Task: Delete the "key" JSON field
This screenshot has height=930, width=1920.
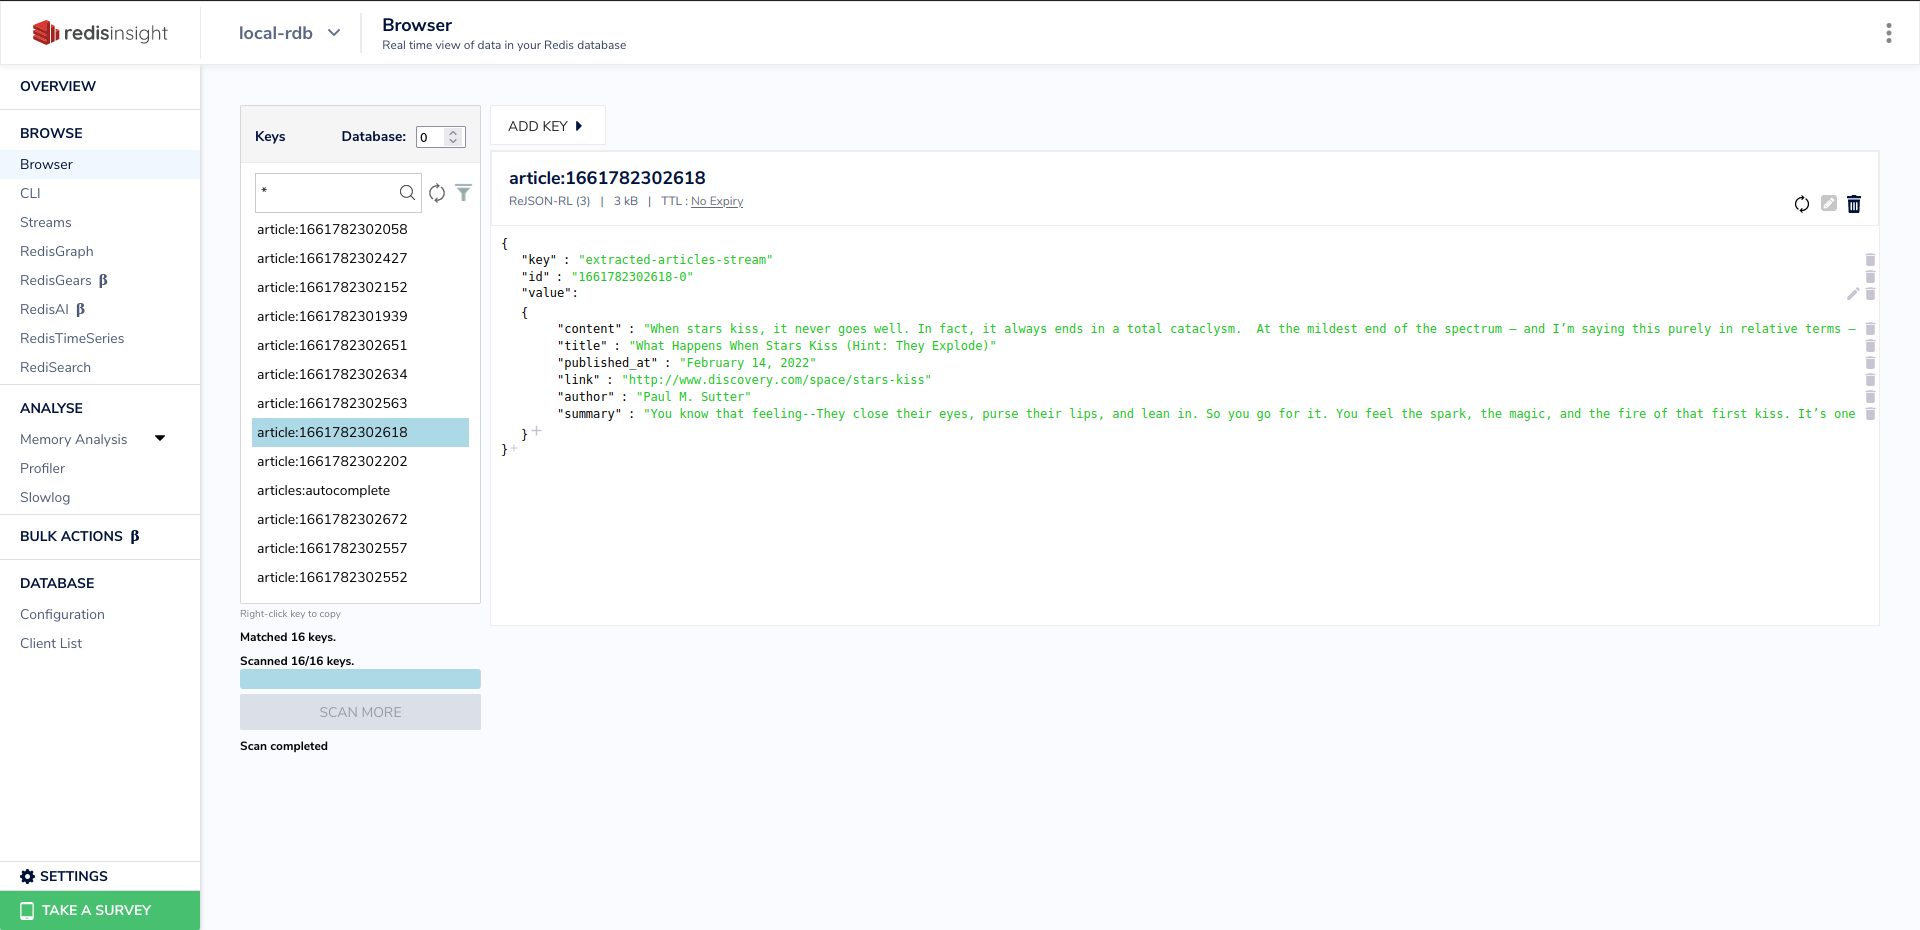Action: [1870, 260]
